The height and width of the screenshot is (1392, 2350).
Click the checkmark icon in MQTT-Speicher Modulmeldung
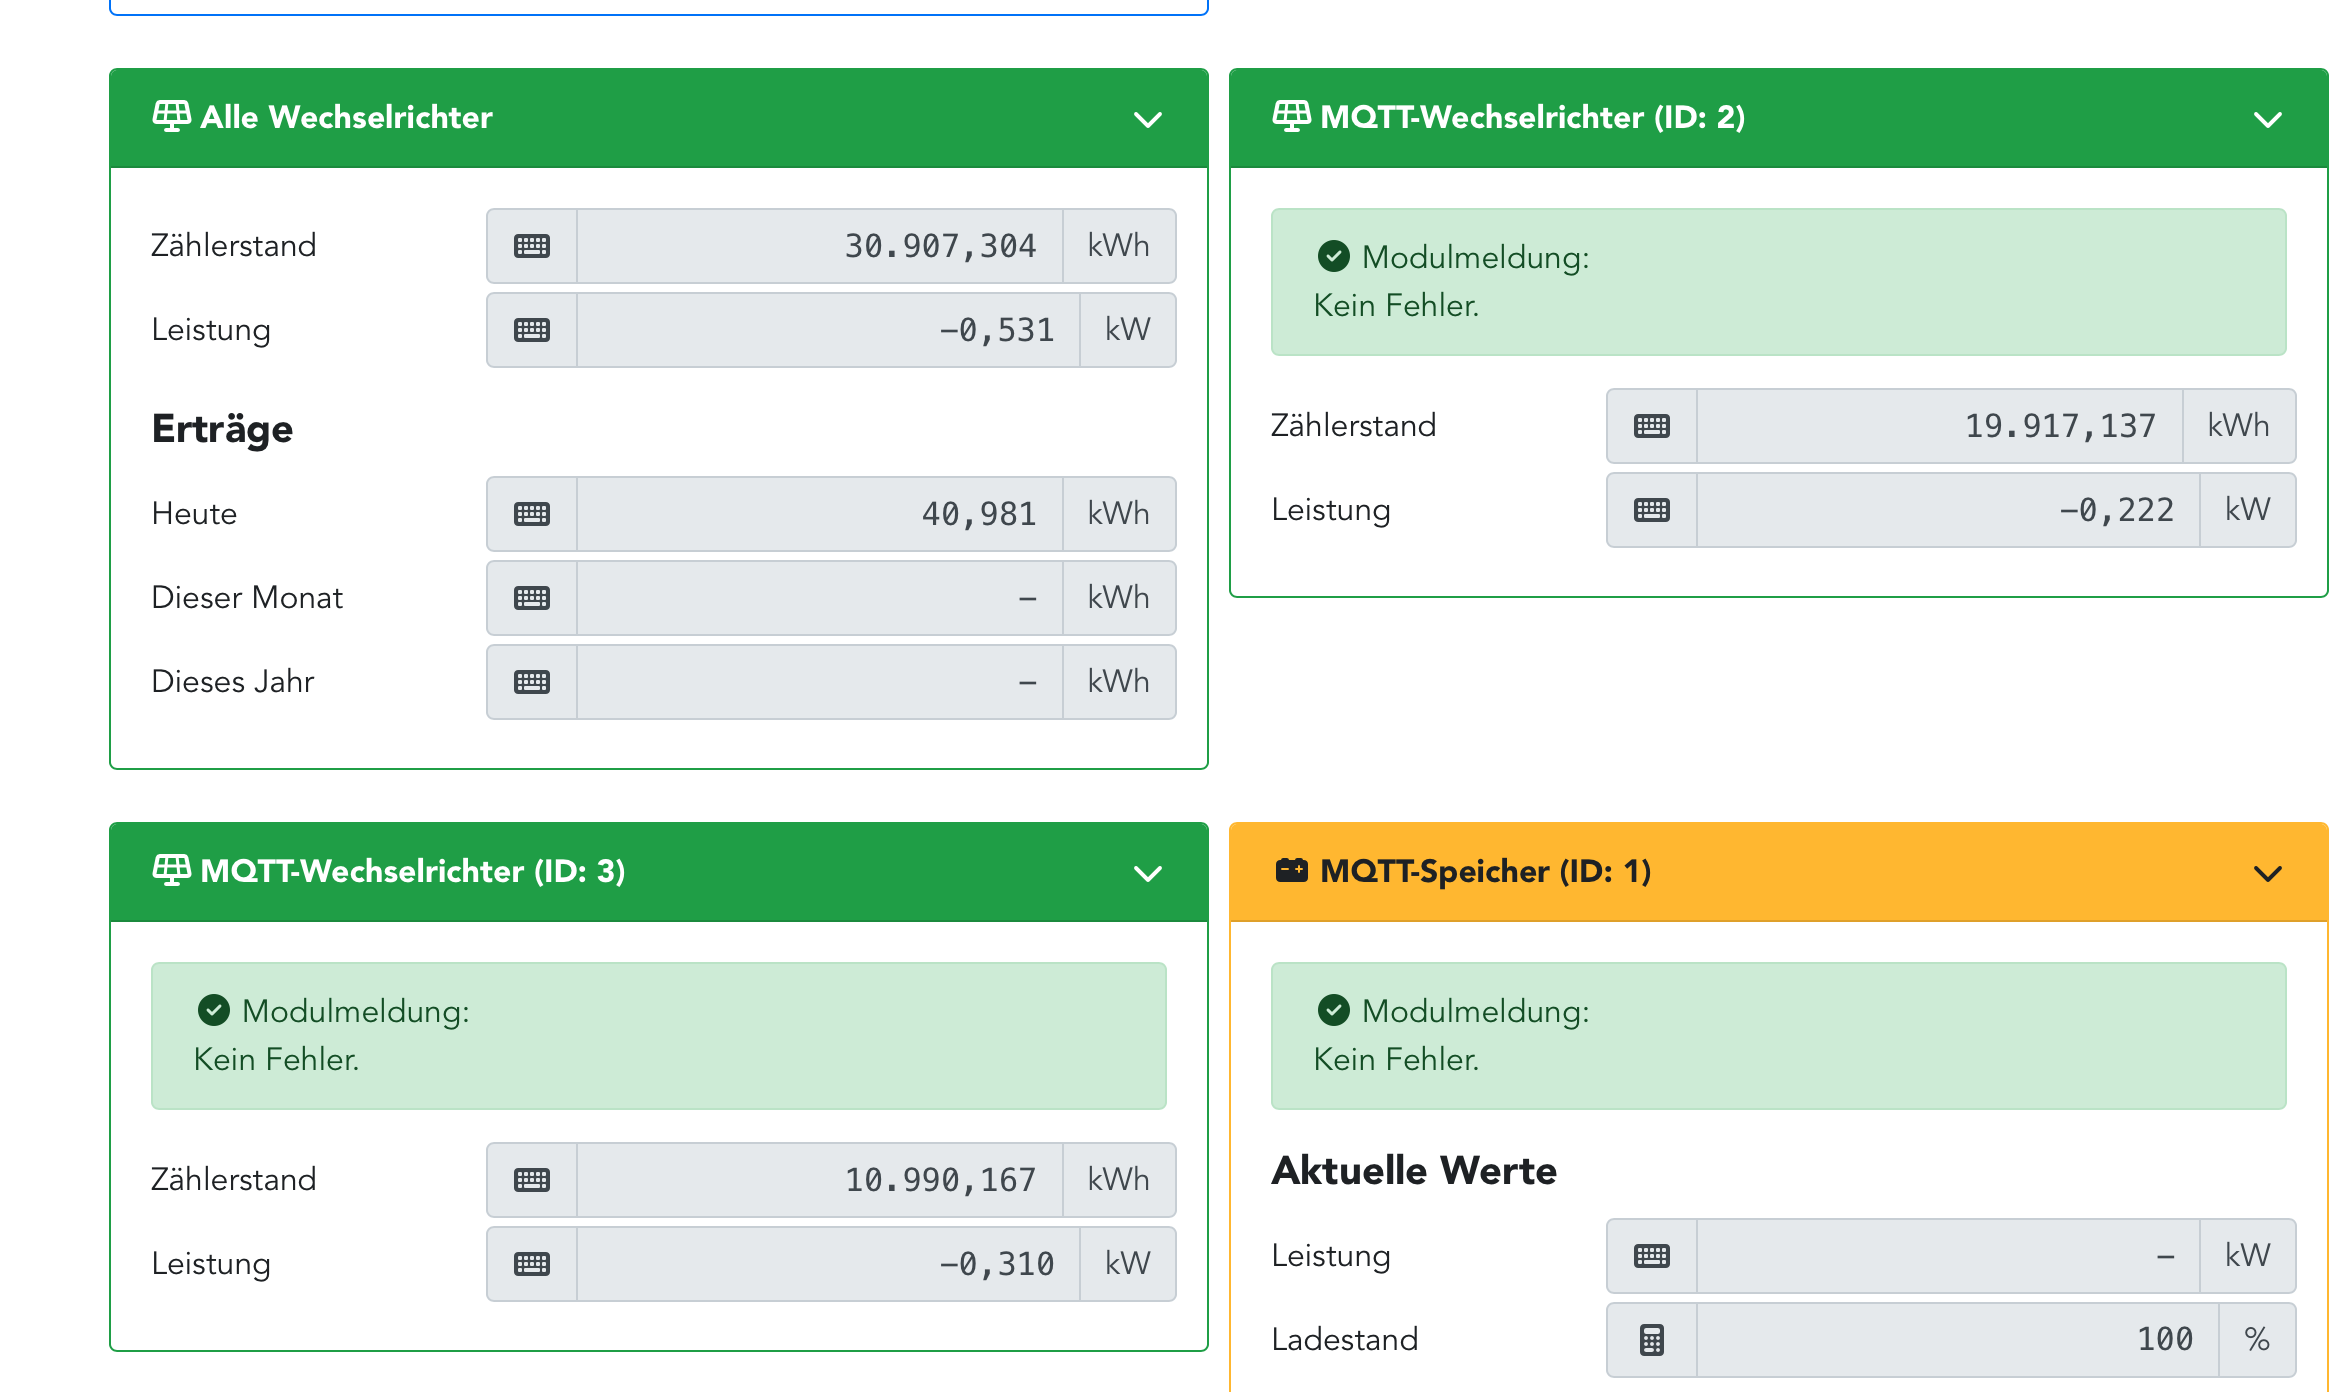pos(1333,1011)
